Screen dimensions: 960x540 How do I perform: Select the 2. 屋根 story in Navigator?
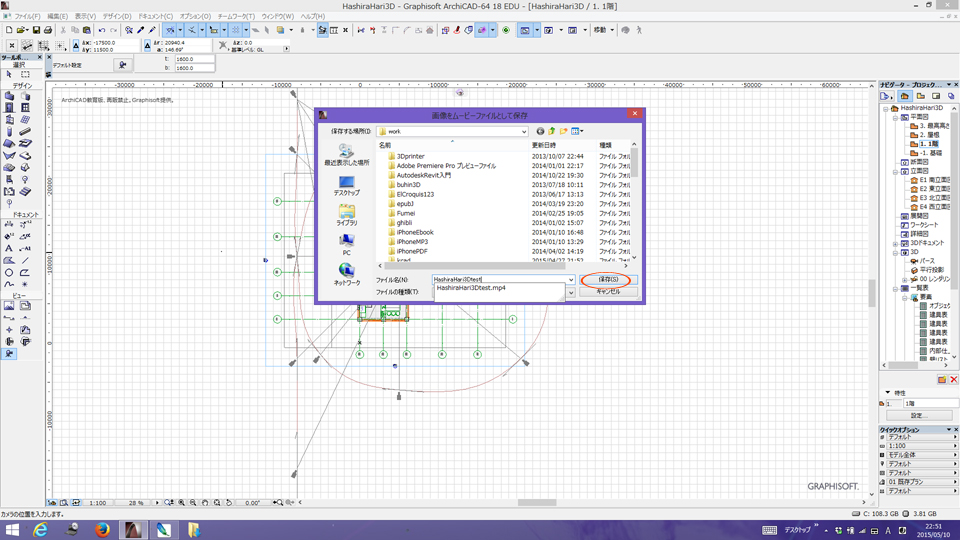click(929, 135)
